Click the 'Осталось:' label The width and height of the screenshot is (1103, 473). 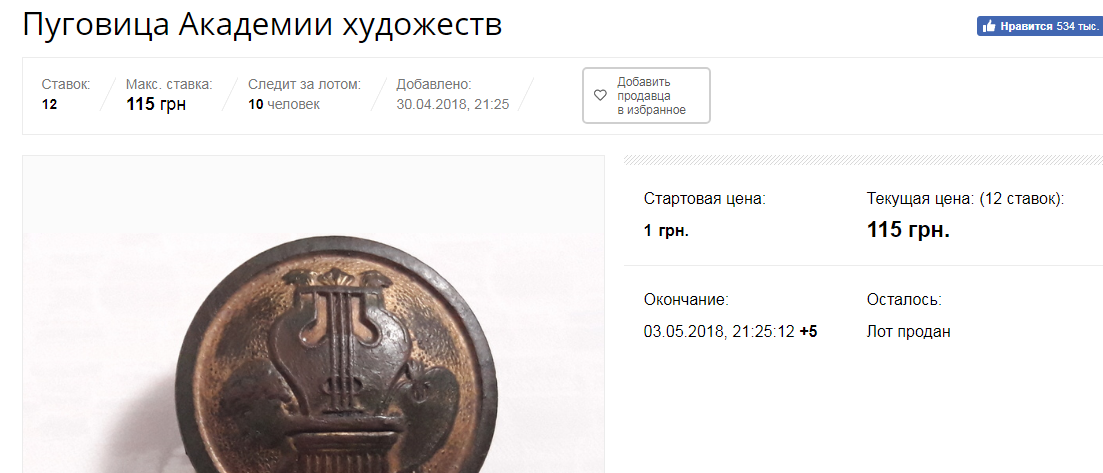click(904, 301)
